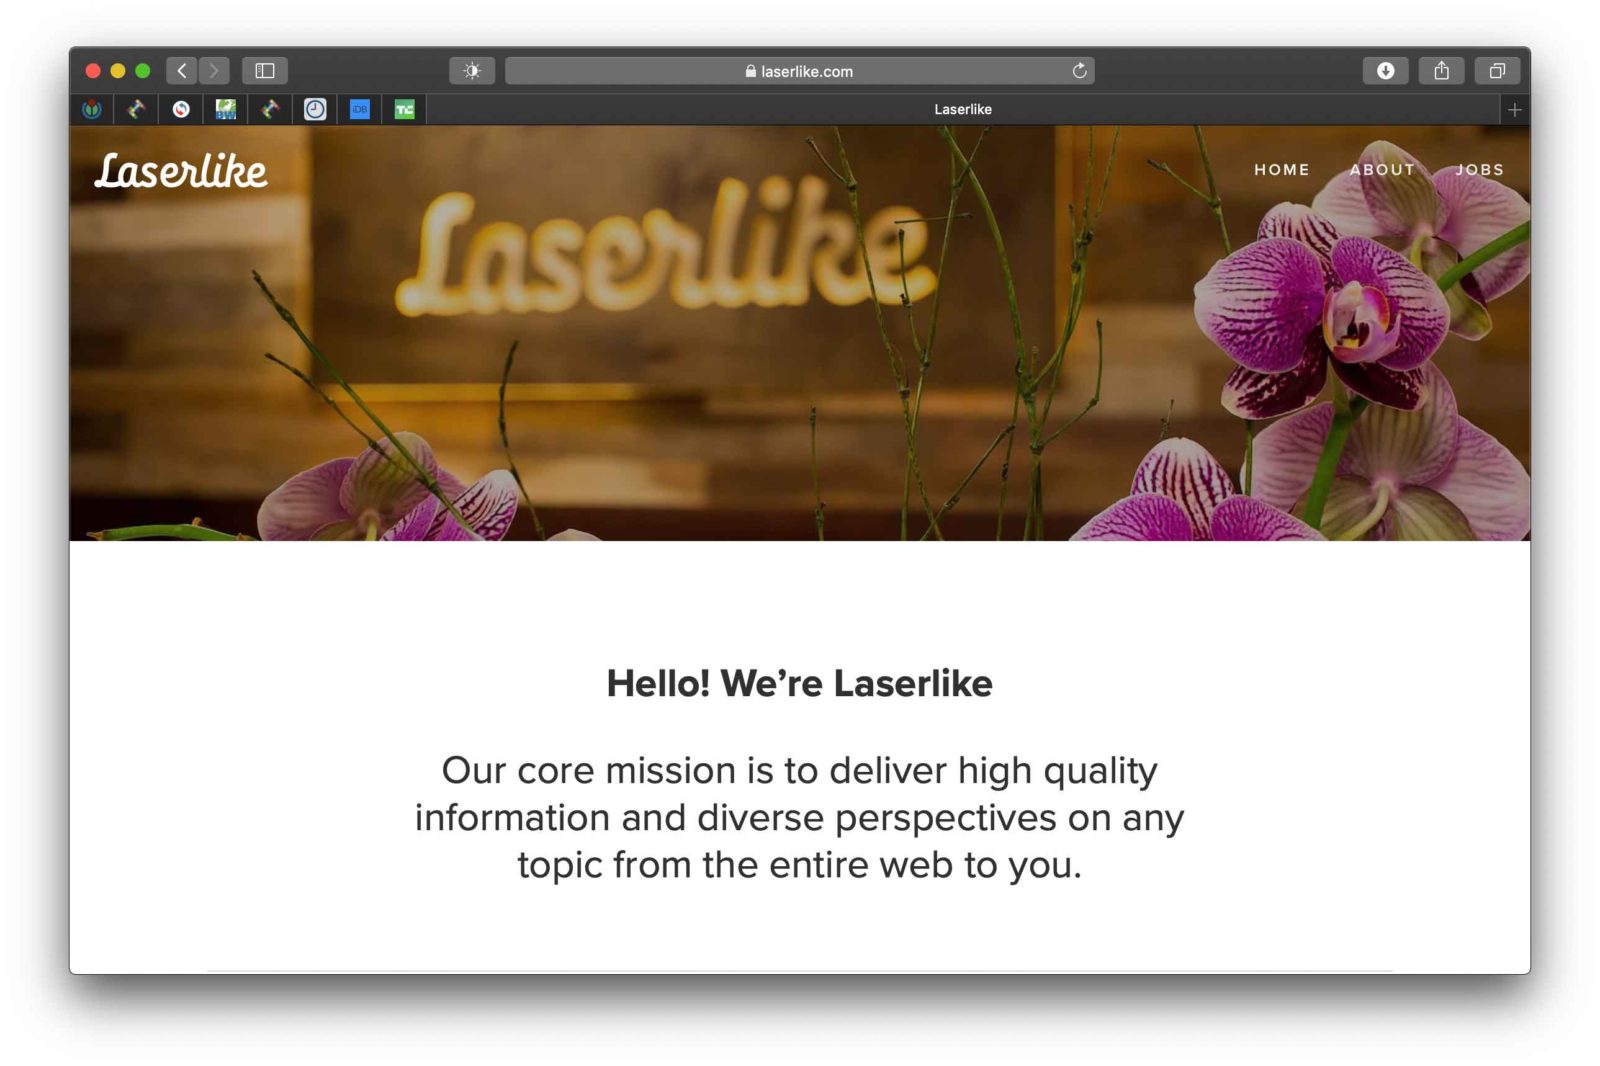Open the clock icon pinned tab
Screen dimensions: 1600x1066
click(315, 110)
